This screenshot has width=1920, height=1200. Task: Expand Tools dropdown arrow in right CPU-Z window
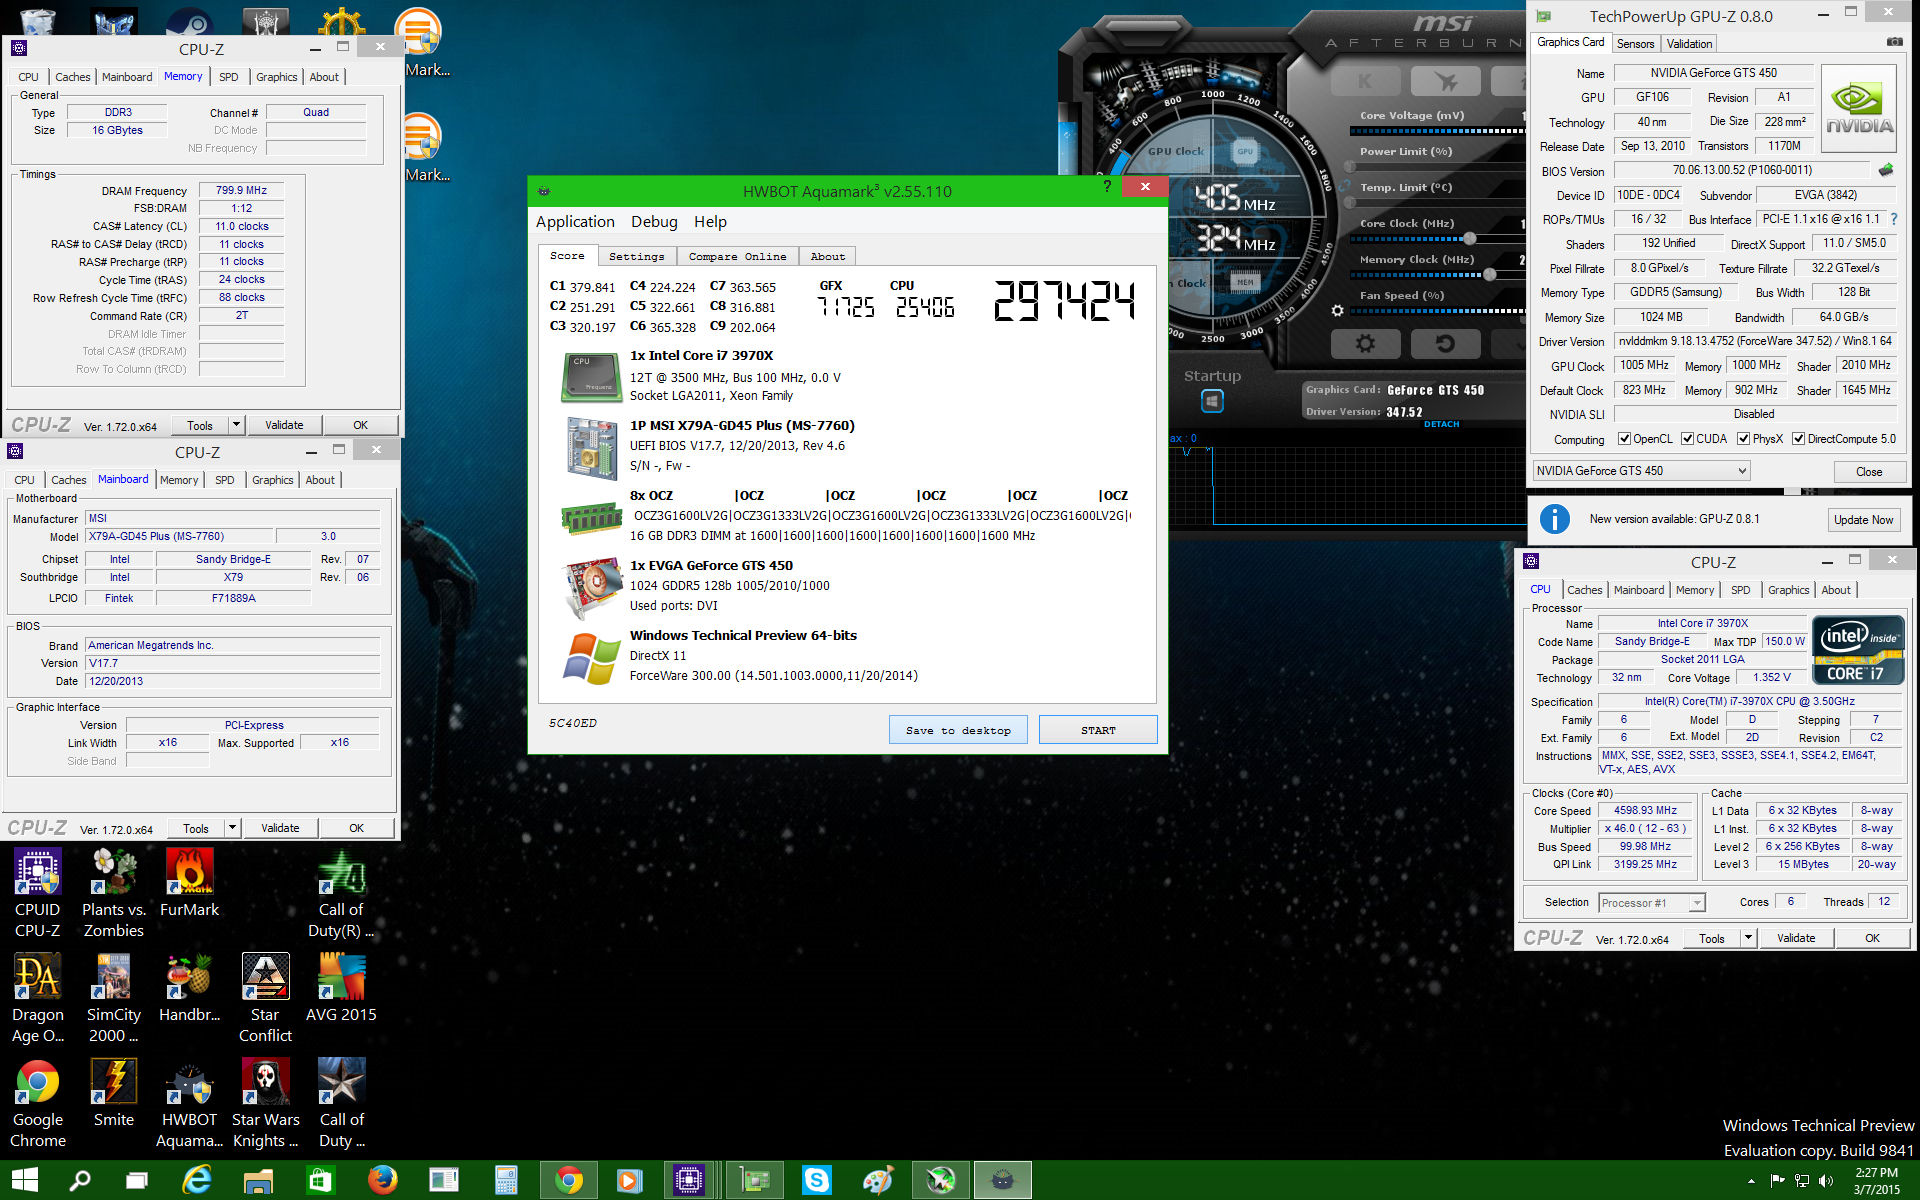tap(1748, 938)
